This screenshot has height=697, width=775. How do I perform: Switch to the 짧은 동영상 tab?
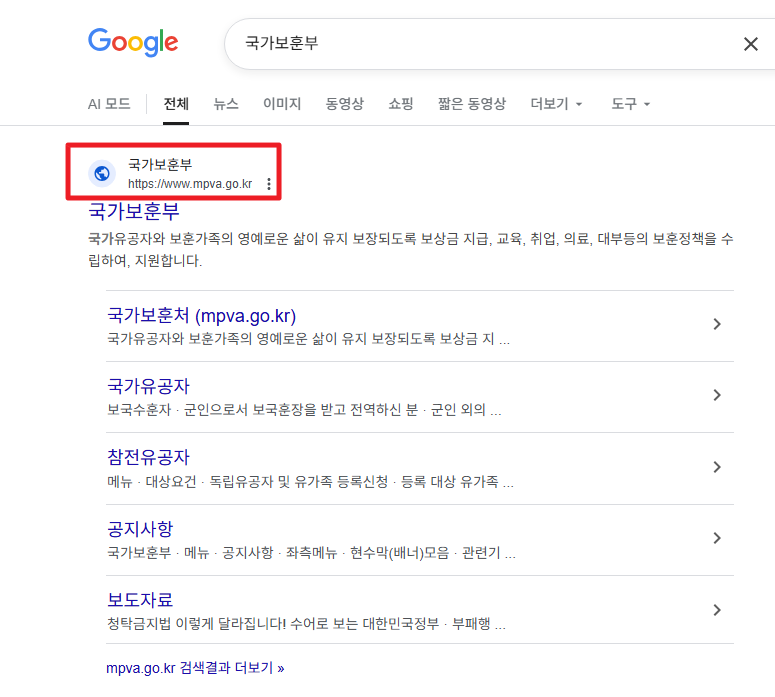pos(472,104)
